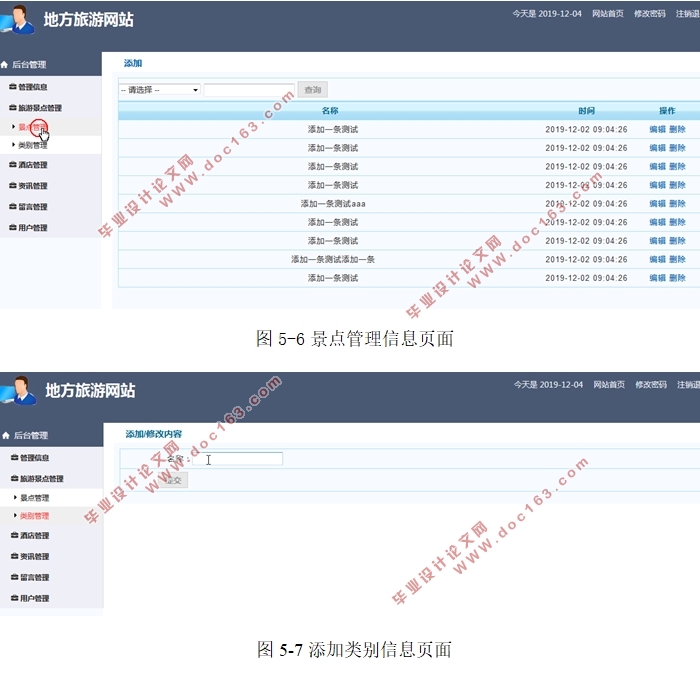Click 编辑 for the 添加一条测试aaa row
The image size is (700, 677).
pos(657,204)
